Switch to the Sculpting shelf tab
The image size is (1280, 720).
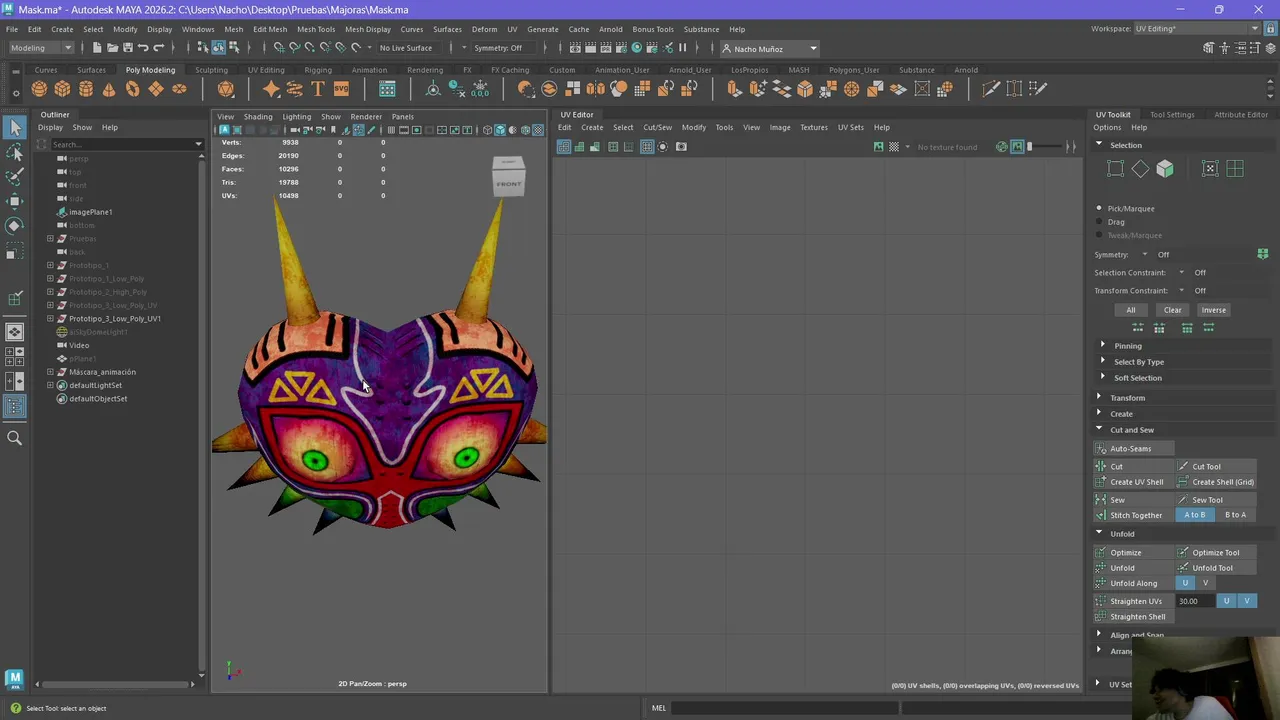[x=211, y=70]
